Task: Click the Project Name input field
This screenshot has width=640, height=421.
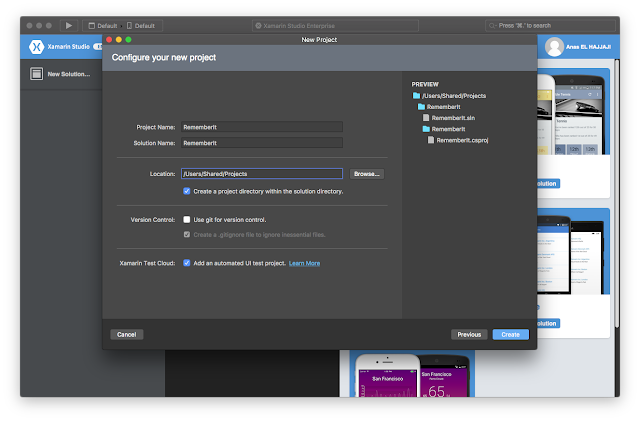Action: coord(262,127)
